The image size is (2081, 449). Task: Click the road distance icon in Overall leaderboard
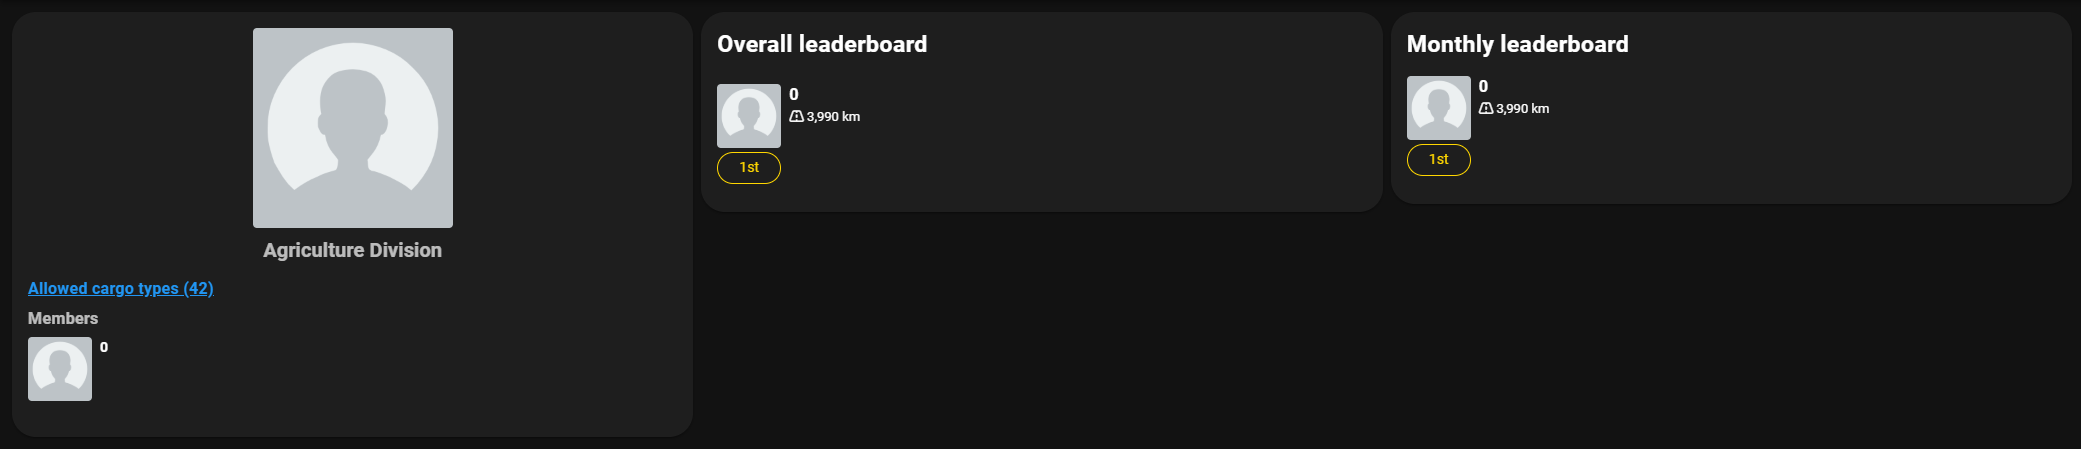point(796,116)
